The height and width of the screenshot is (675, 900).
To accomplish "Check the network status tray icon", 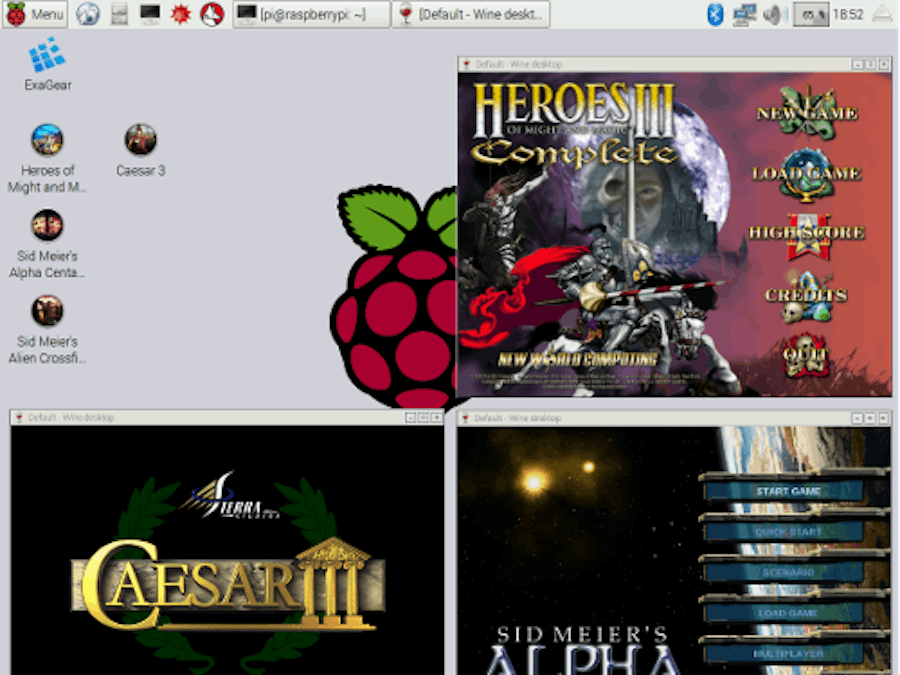I will [745, 12].
